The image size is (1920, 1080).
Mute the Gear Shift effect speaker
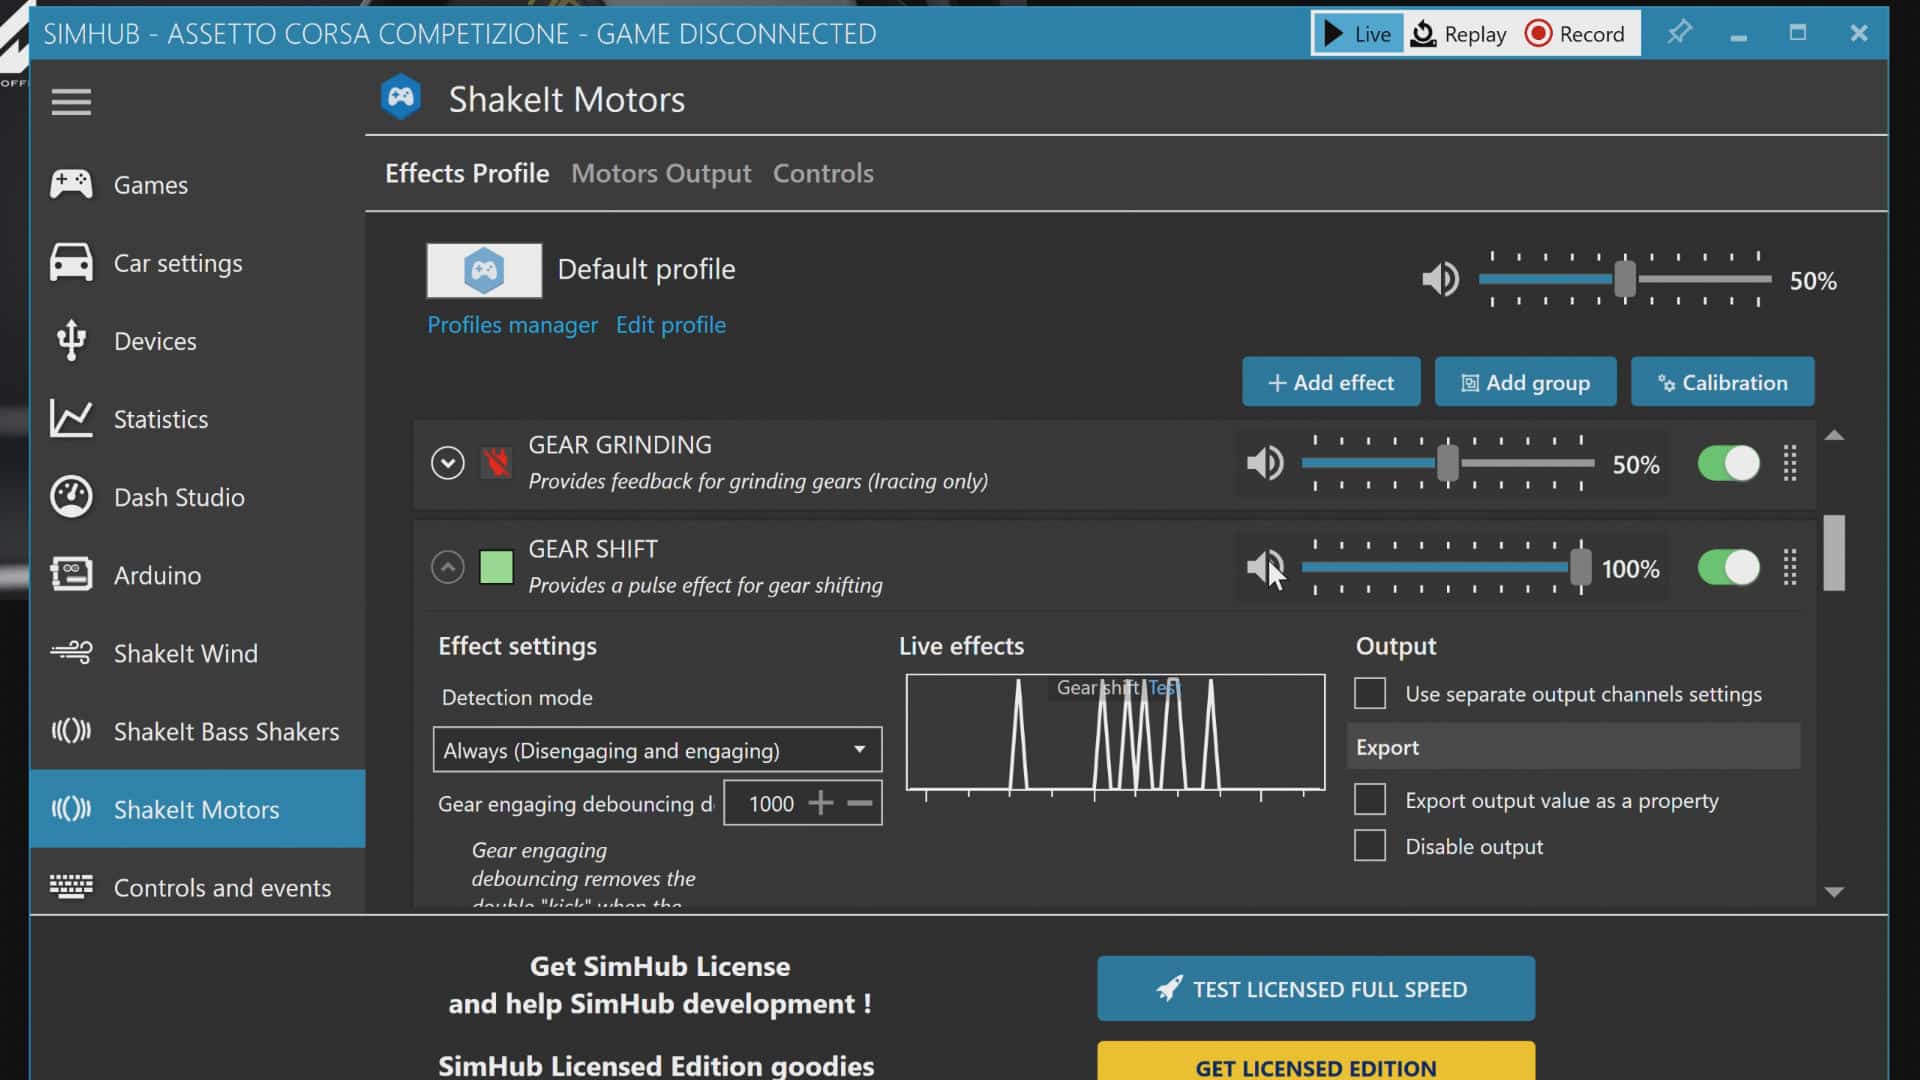(1264, 568)
